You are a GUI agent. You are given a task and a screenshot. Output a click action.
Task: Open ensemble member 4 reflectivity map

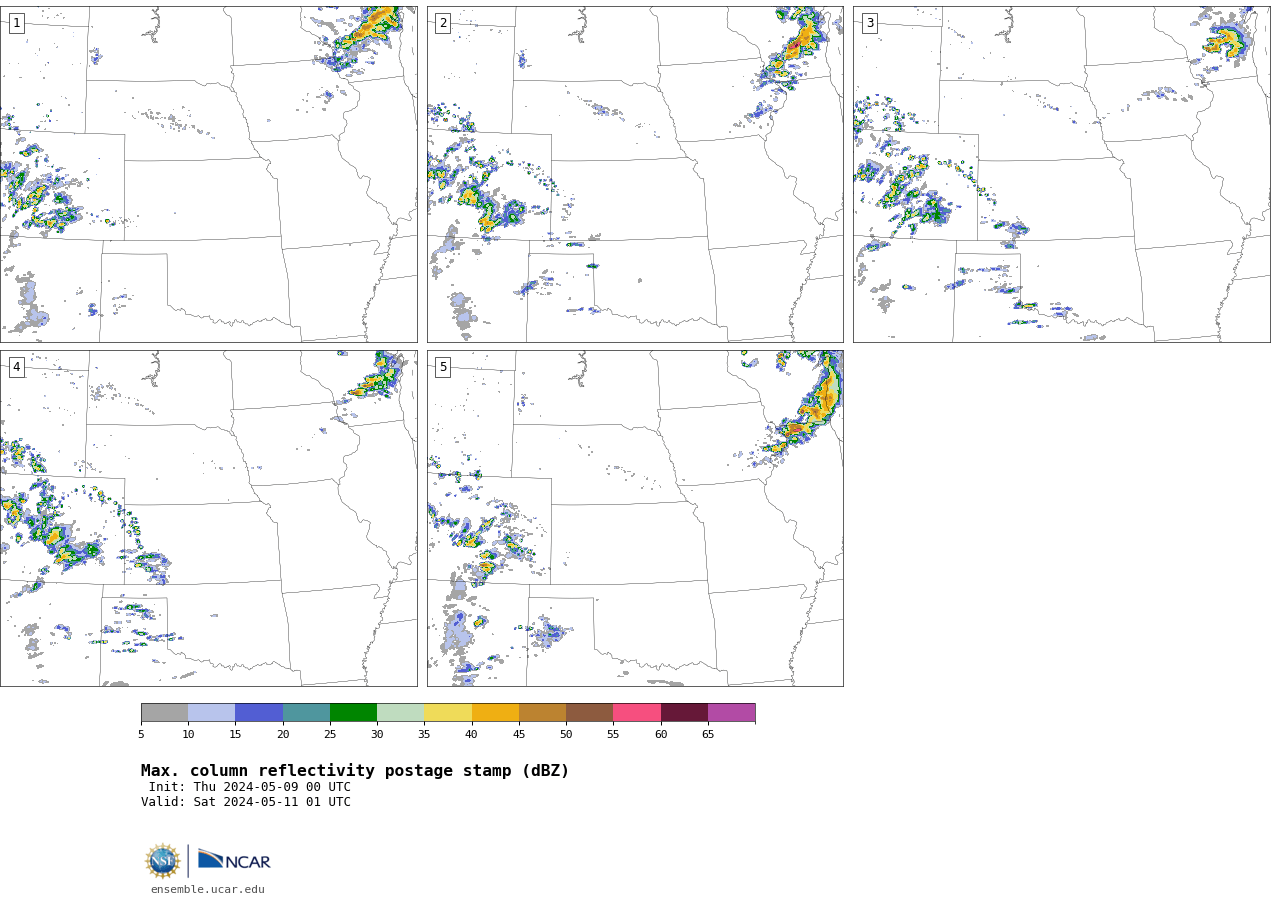tap(208, 518)
